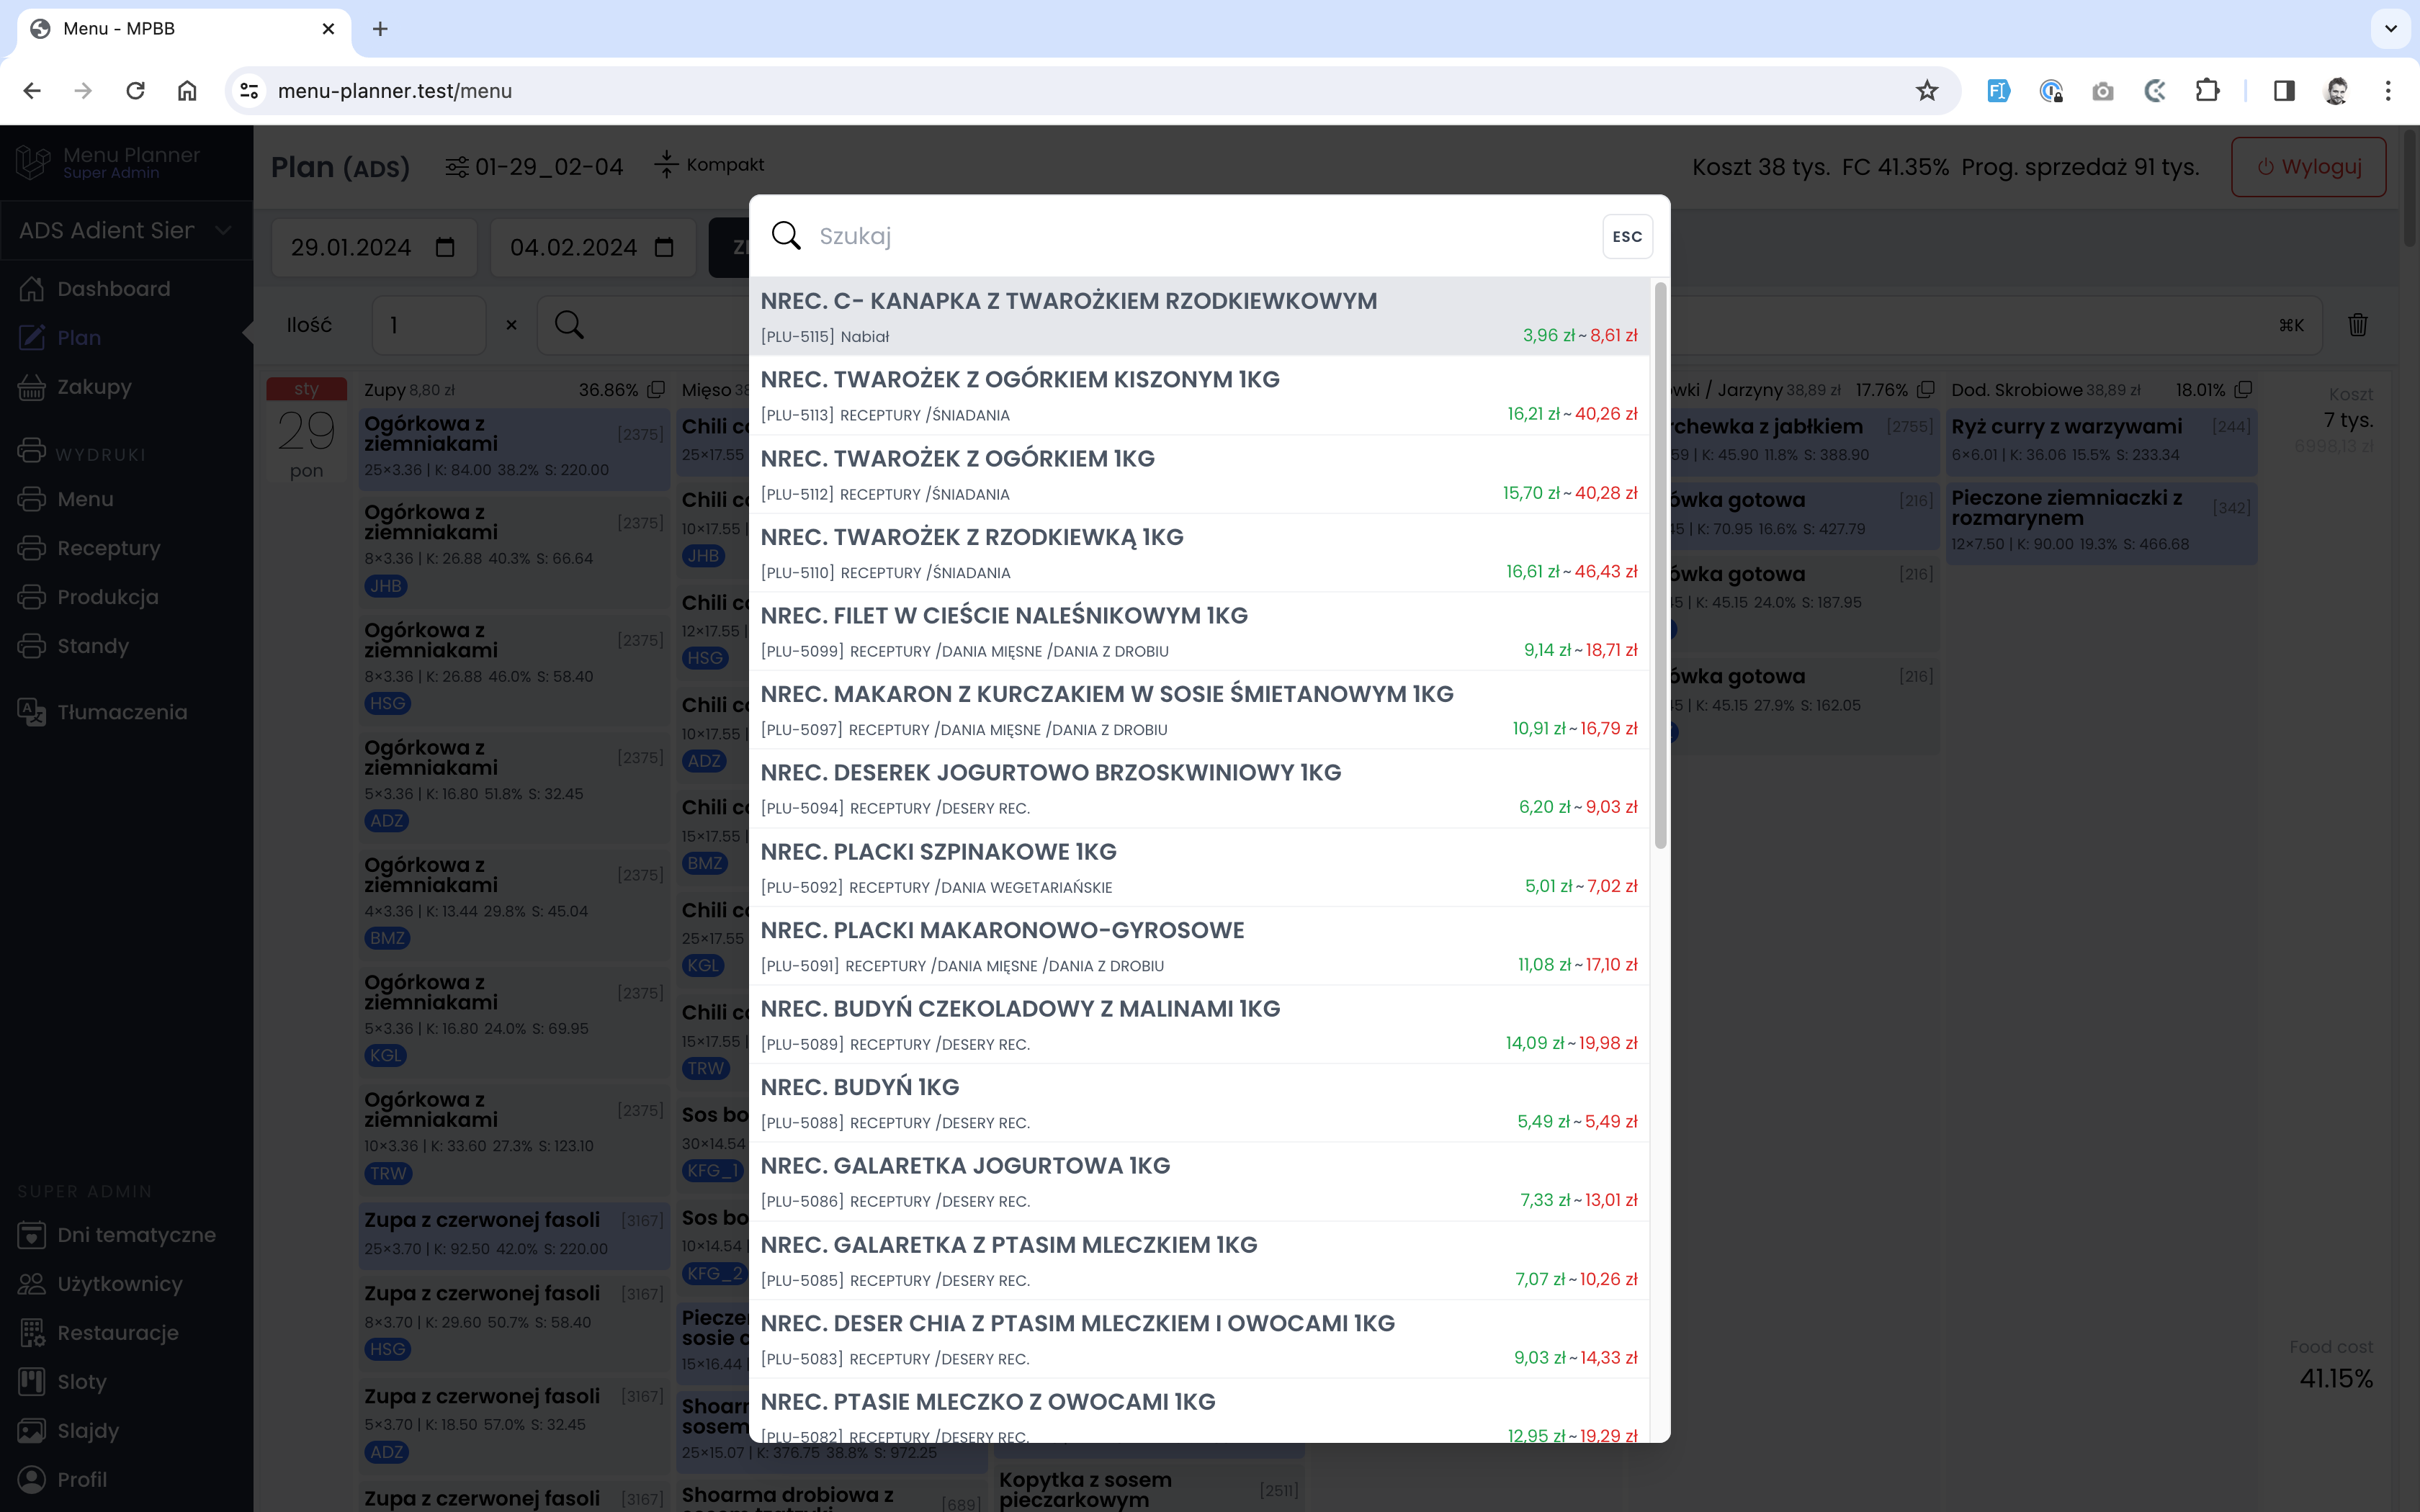2420x1512 pixels.
Task: Open the 01-29_02-04 plan settings sliders
Action: coord(457,167)
